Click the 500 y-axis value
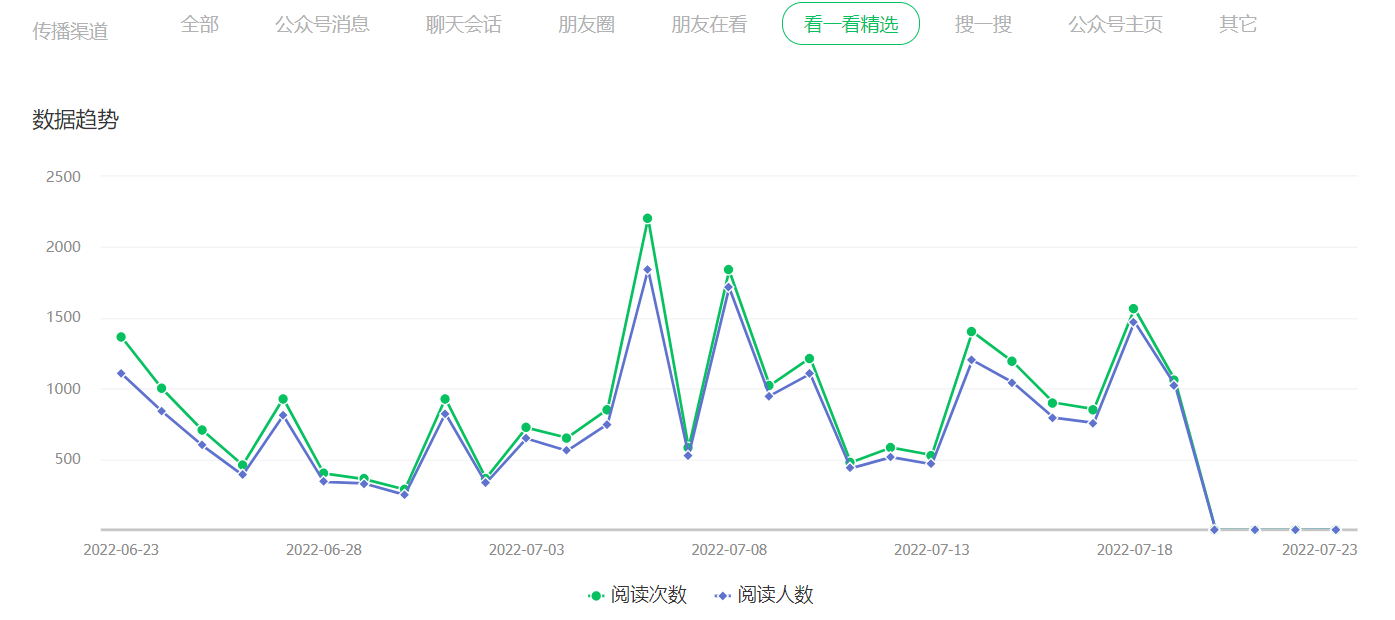Viewport: 1395px width, 620px height. [67, 460]
